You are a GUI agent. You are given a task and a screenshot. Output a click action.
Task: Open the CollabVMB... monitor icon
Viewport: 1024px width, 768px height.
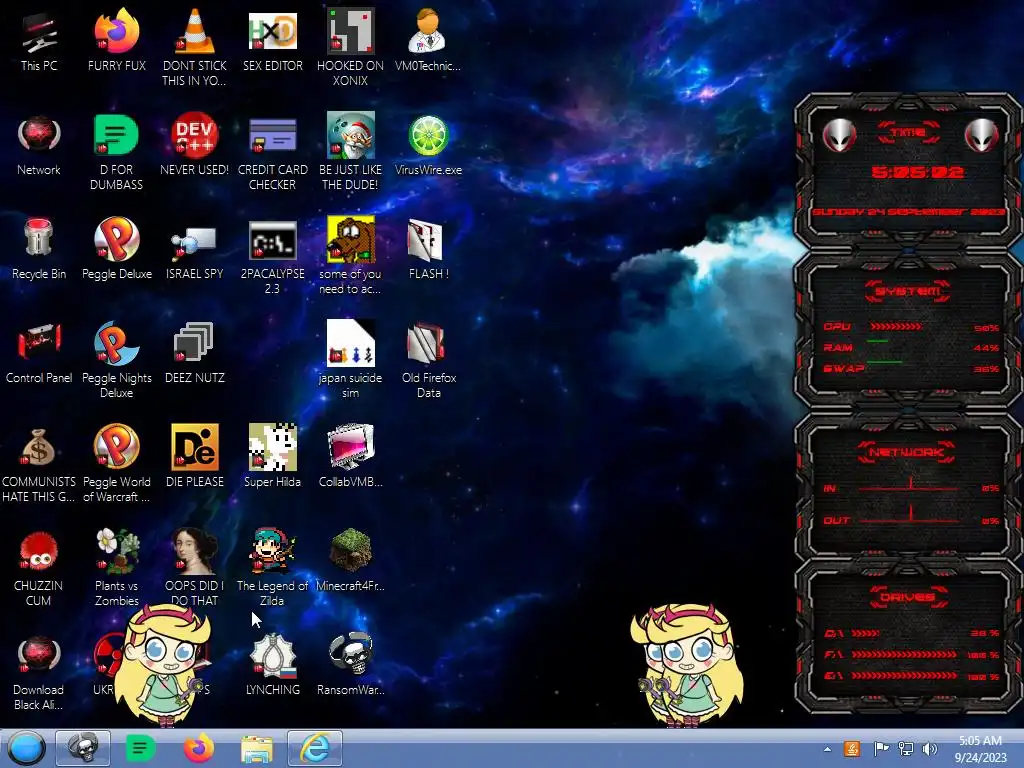[x=350, y=456]
